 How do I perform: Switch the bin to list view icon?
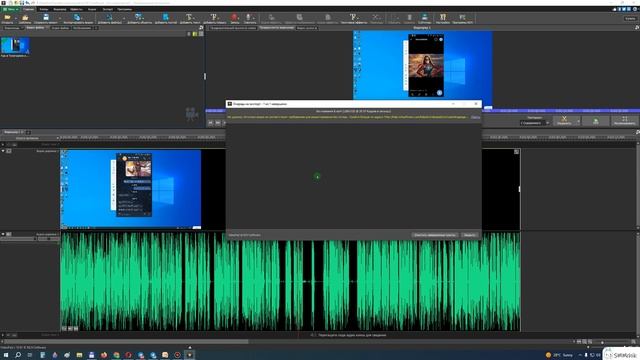pos(189,34)
